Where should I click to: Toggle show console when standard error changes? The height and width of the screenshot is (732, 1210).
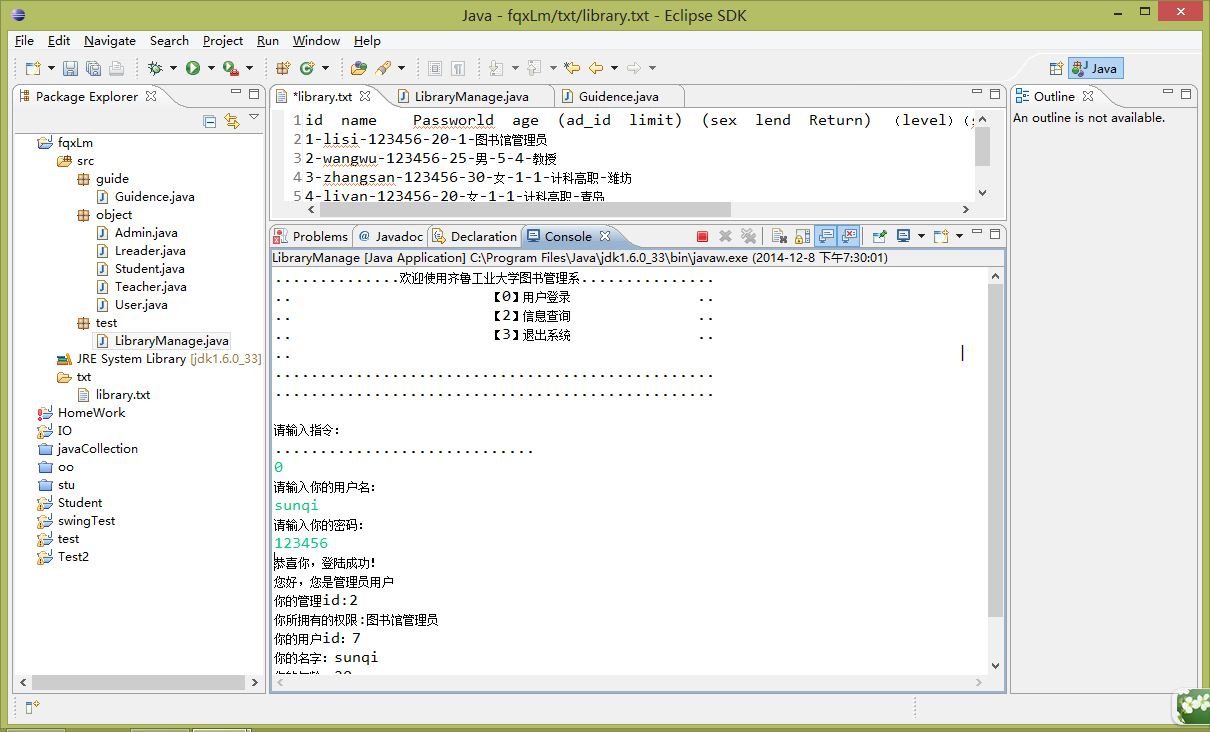[849, 236]
